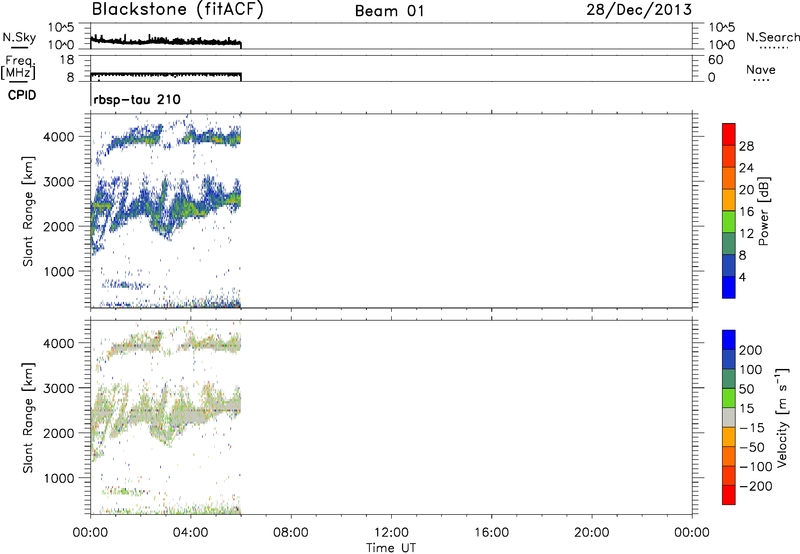Click the date 28/Dec/2013

tap(639, 10)
